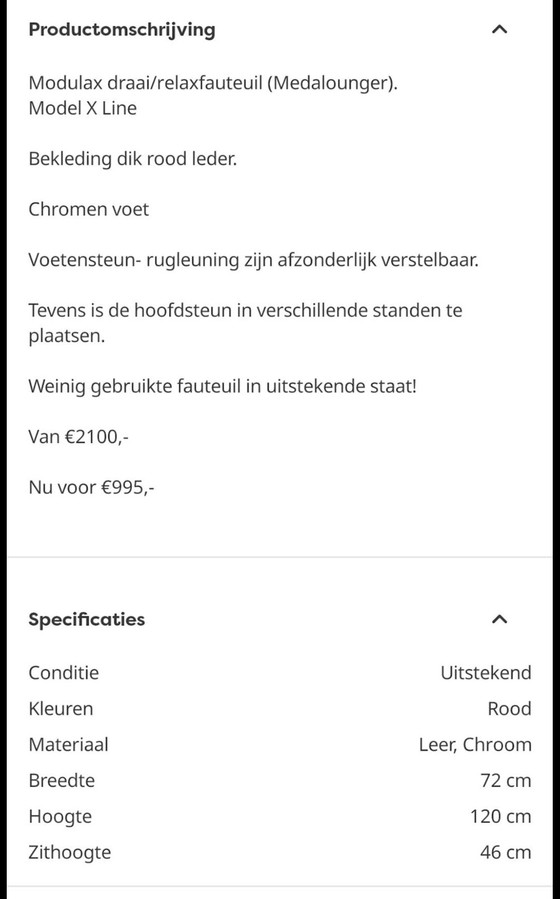Collapse the Productomschrijving section chevron
The width and height of the screenshot is (560, 899).
click(500, 29)
